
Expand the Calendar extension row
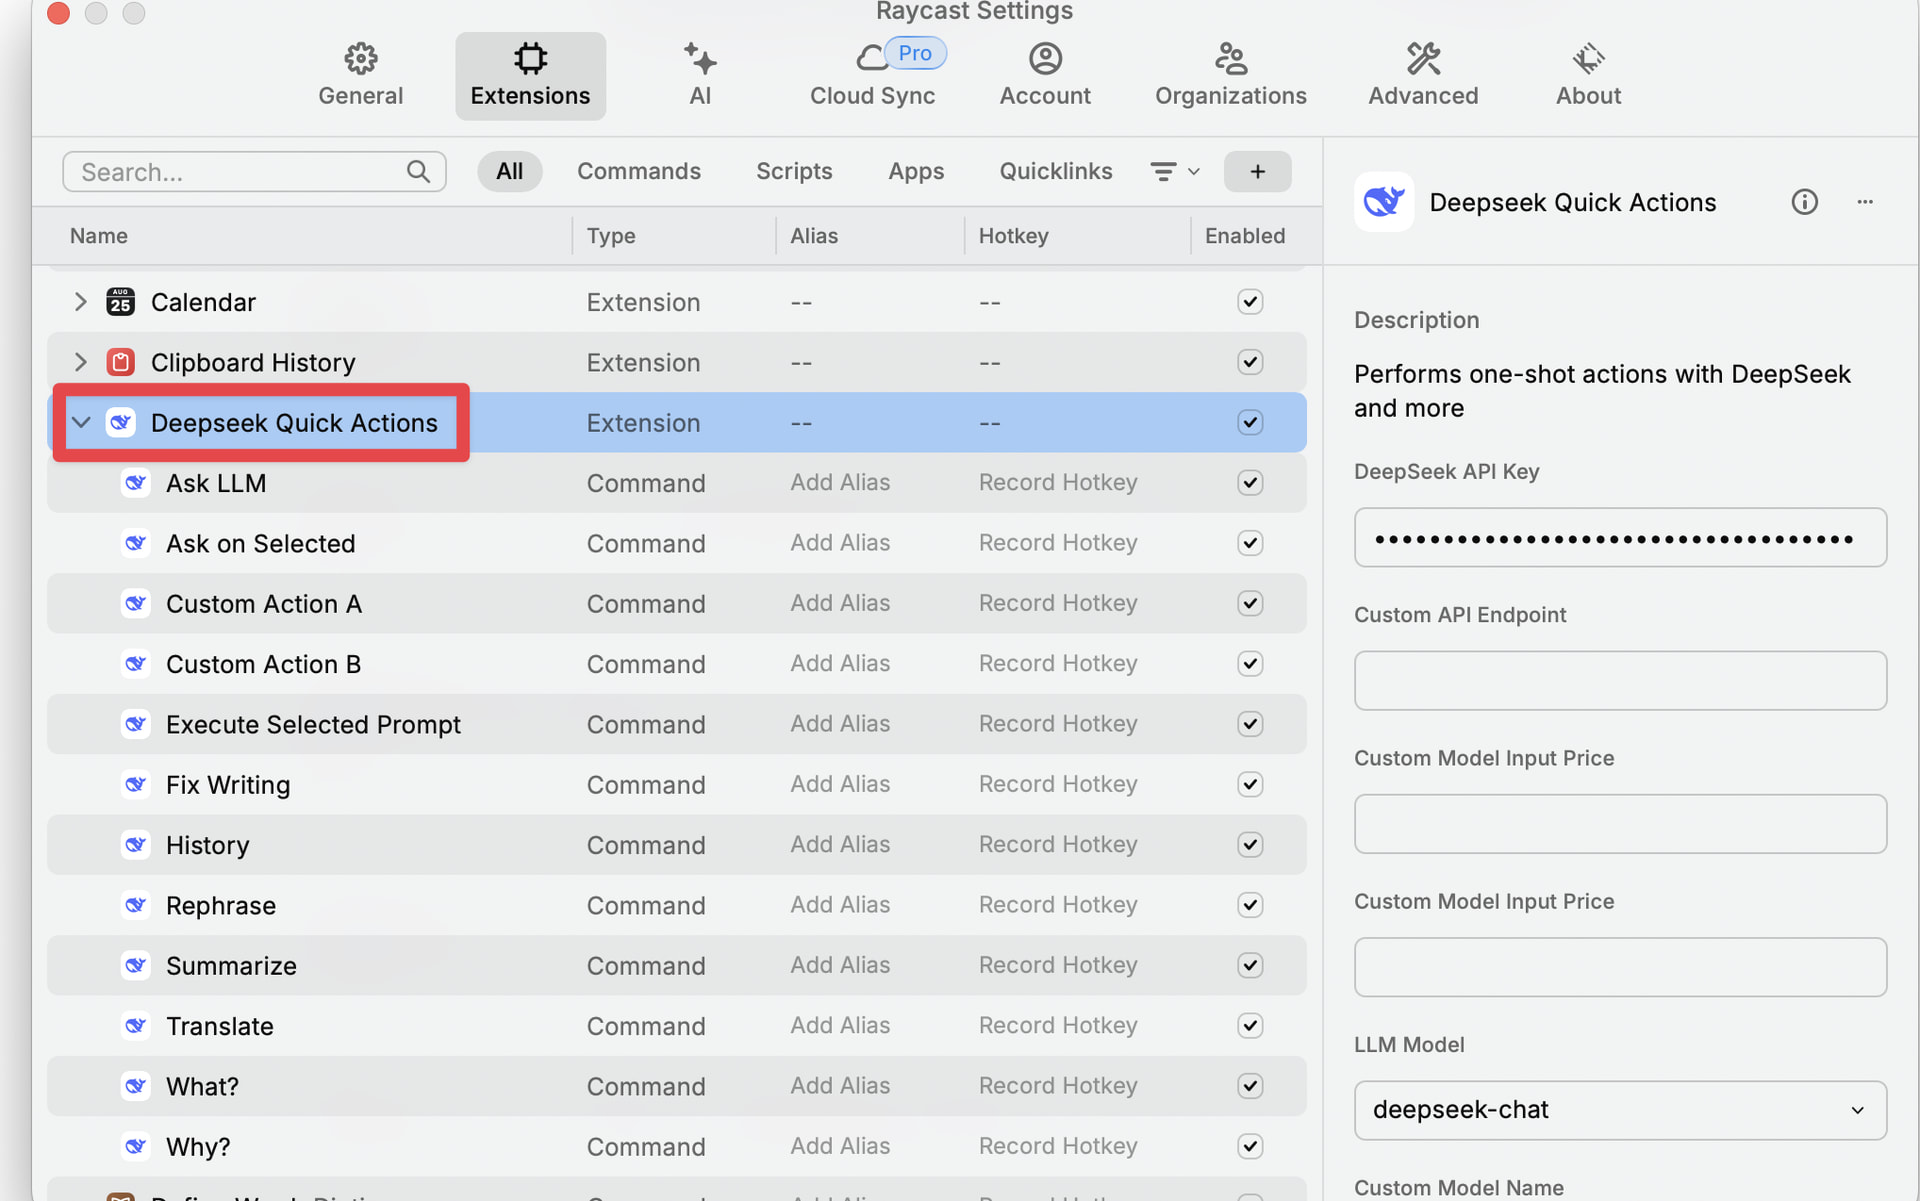coord(81,302)
